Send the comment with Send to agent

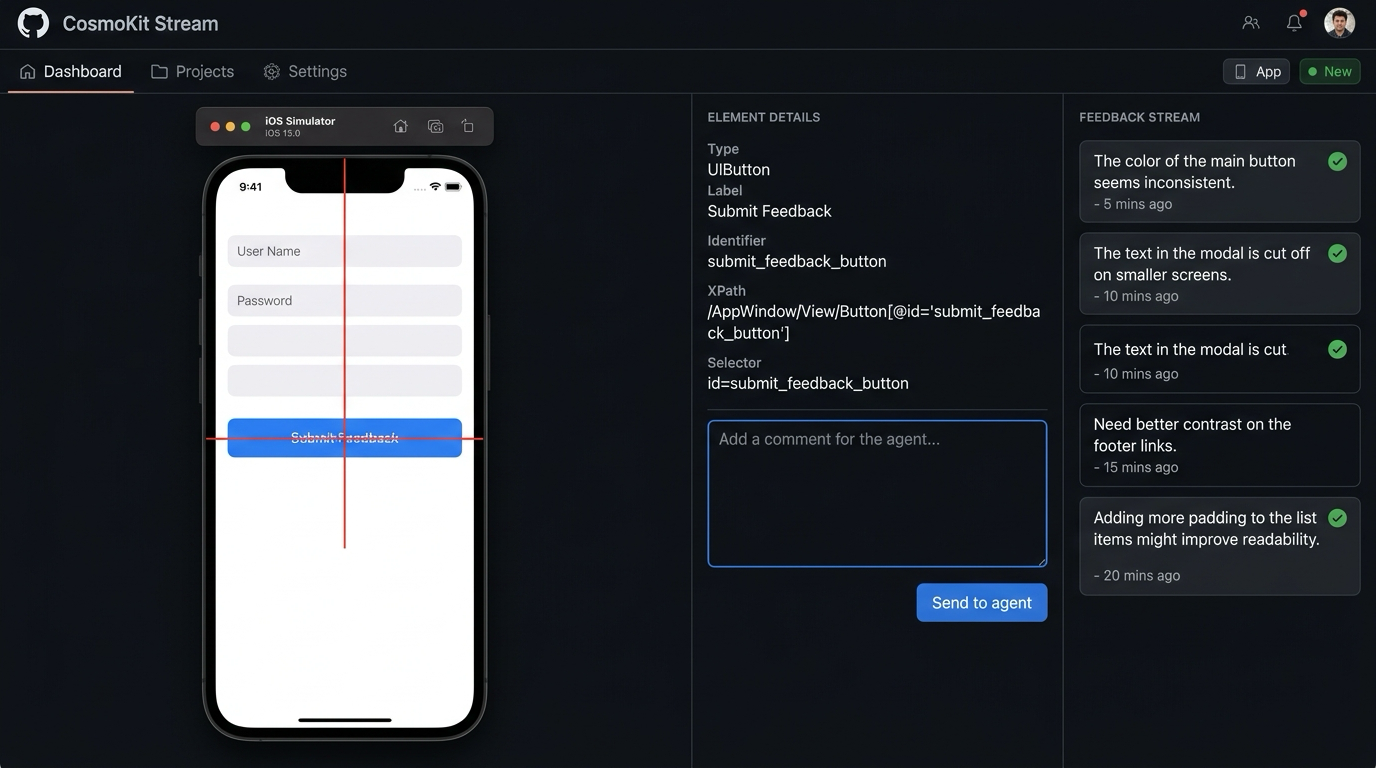(982, 603)
